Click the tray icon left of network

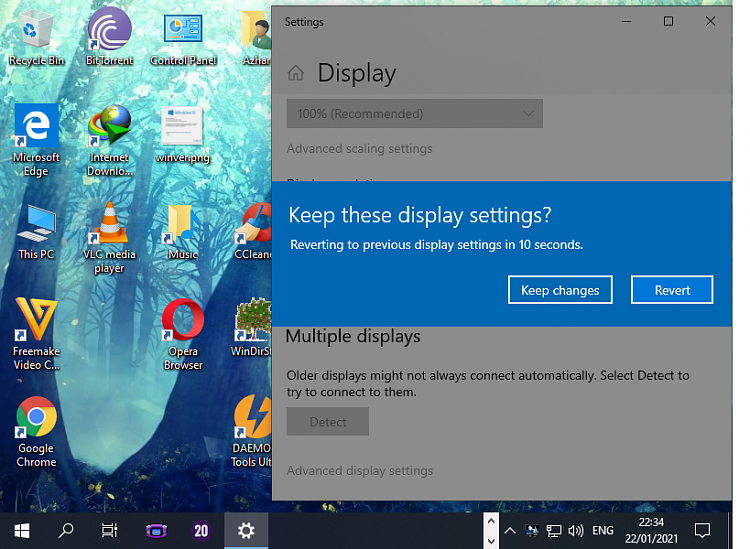(532, 530)
